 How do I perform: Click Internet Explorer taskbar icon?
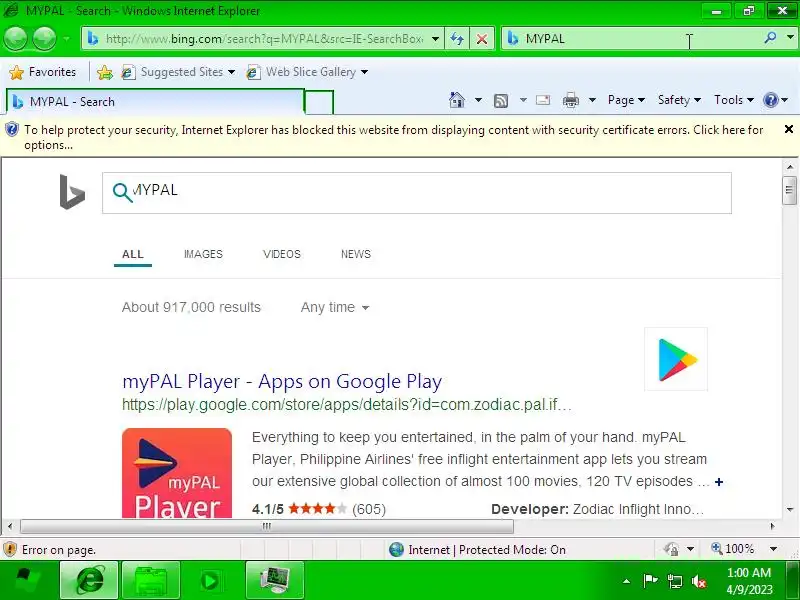coord(89,580)
